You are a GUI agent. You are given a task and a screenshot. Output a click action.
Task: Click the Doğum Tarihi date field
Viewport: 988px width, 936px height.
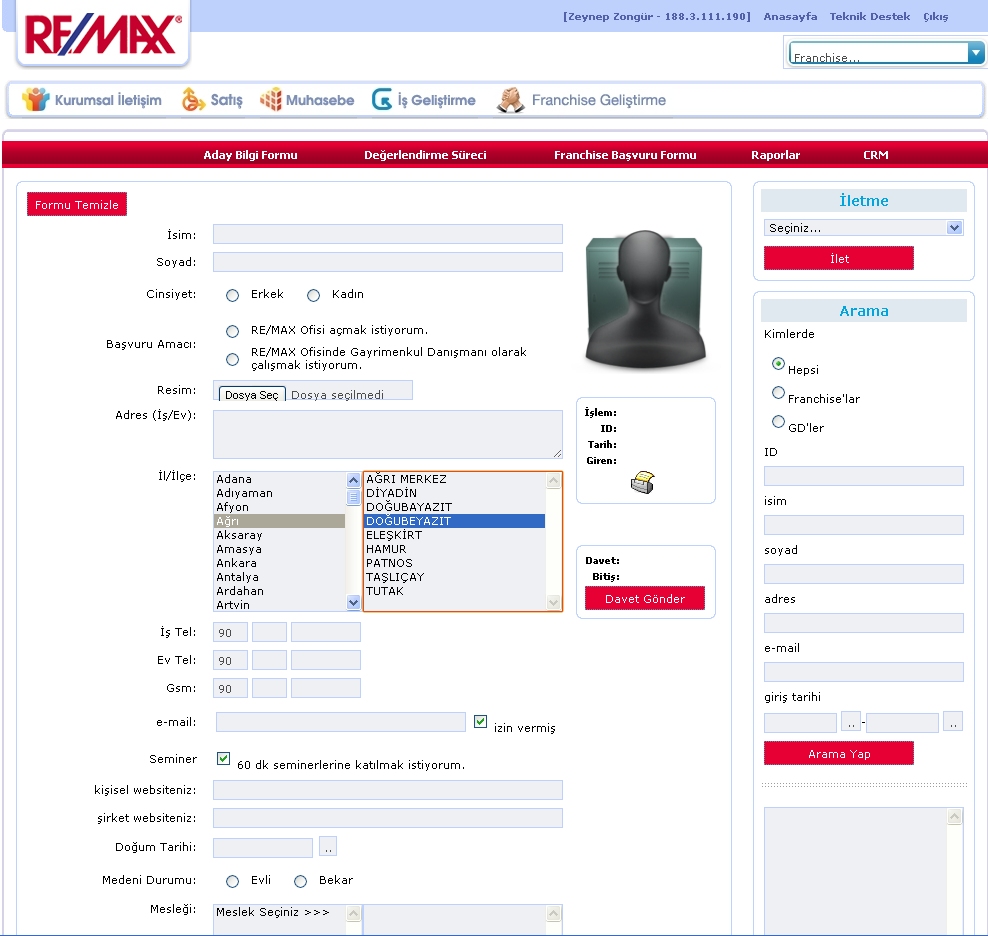coord(263,848)
